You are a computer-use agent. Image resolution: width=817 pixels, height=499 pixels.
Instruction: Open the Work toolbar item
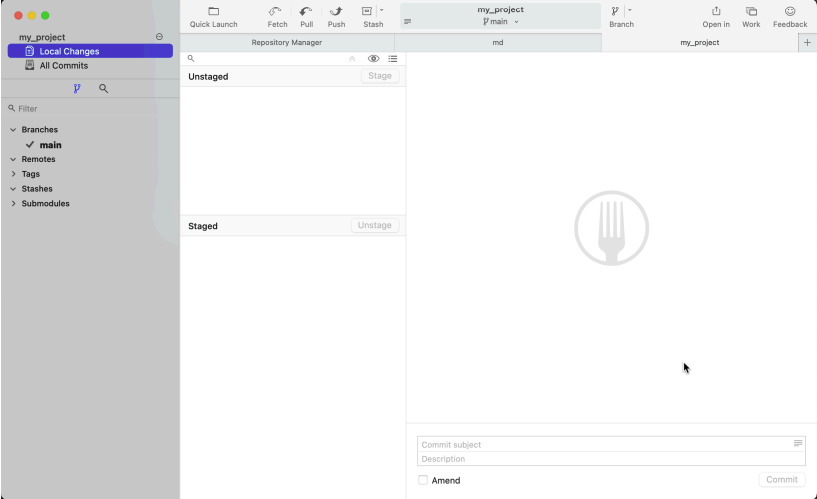coord(751,17)
